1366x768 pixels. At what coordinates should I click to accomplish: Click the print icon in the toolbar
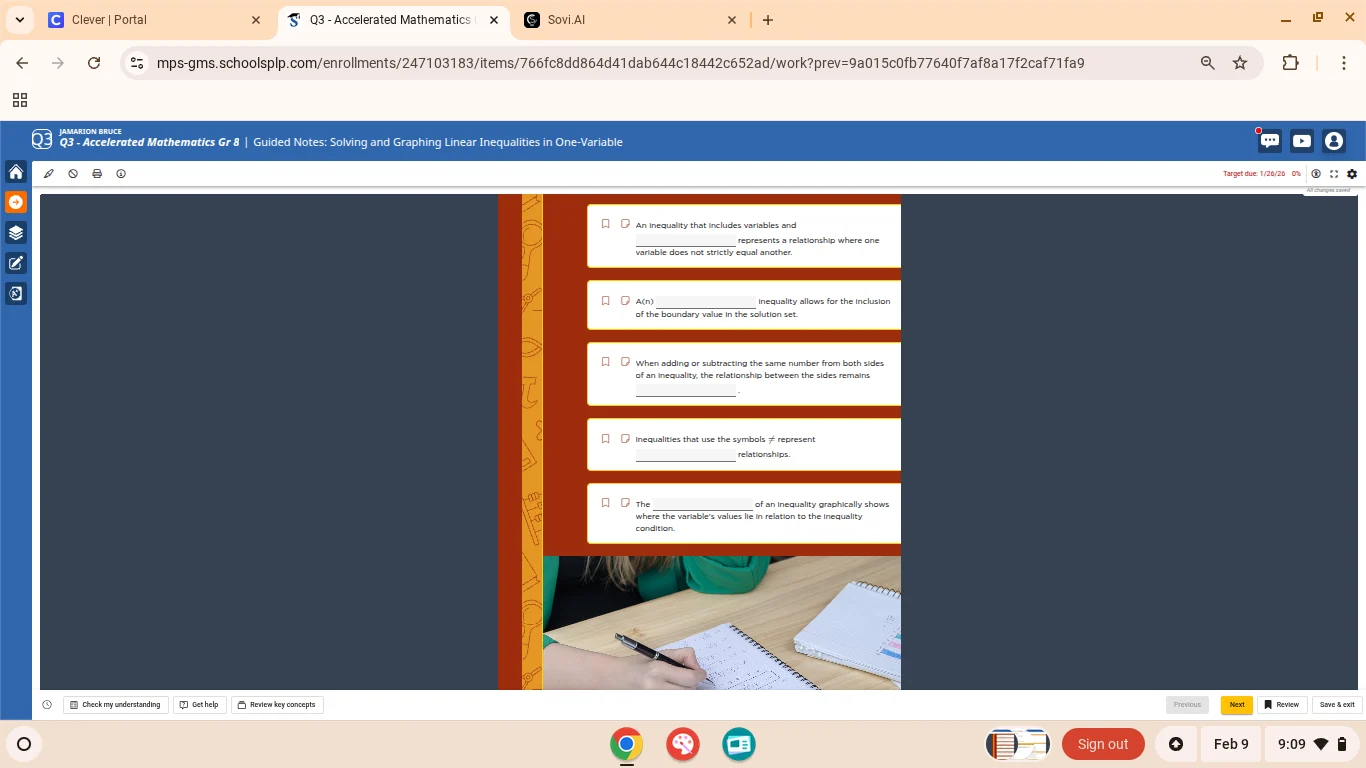coord(97,173)
